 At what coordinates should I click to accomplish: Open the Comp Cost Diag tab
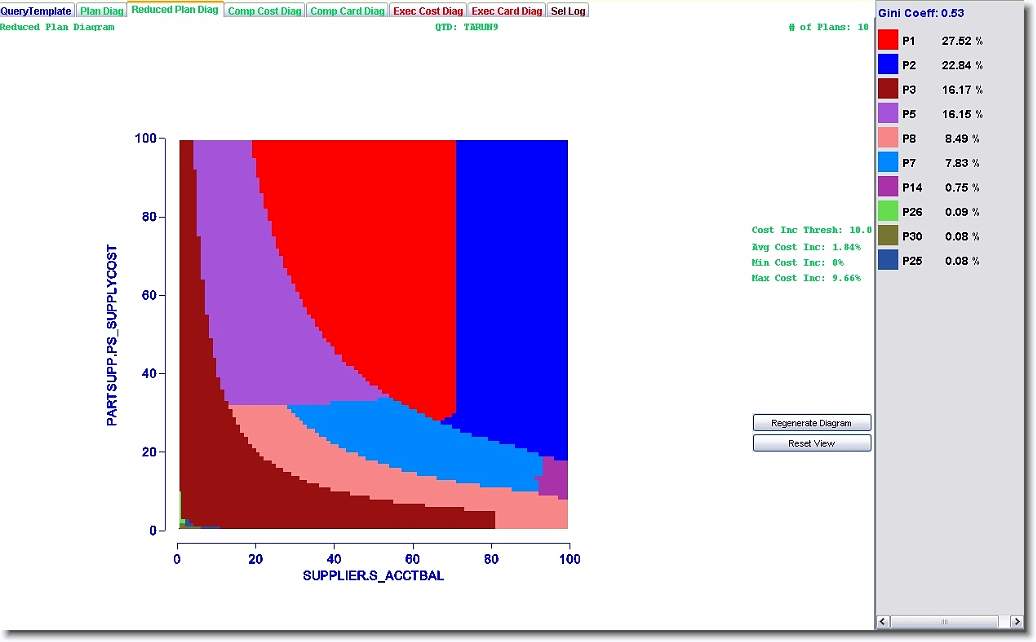(264, 11)
